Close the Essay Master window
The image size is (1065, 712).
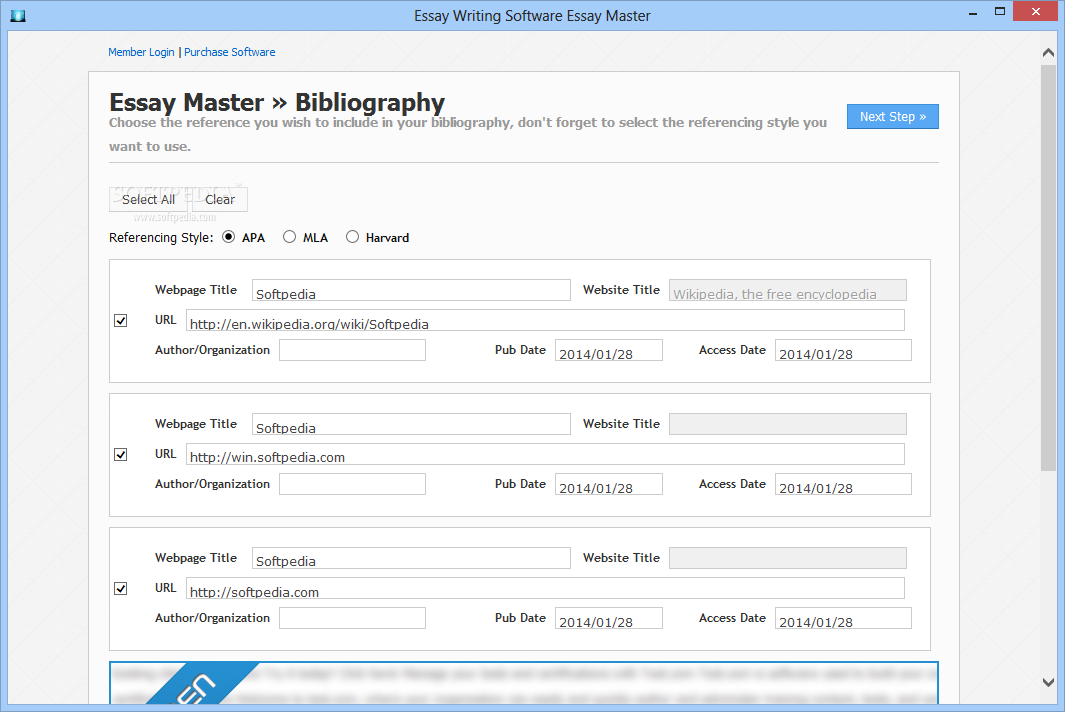coord(1036,12)
